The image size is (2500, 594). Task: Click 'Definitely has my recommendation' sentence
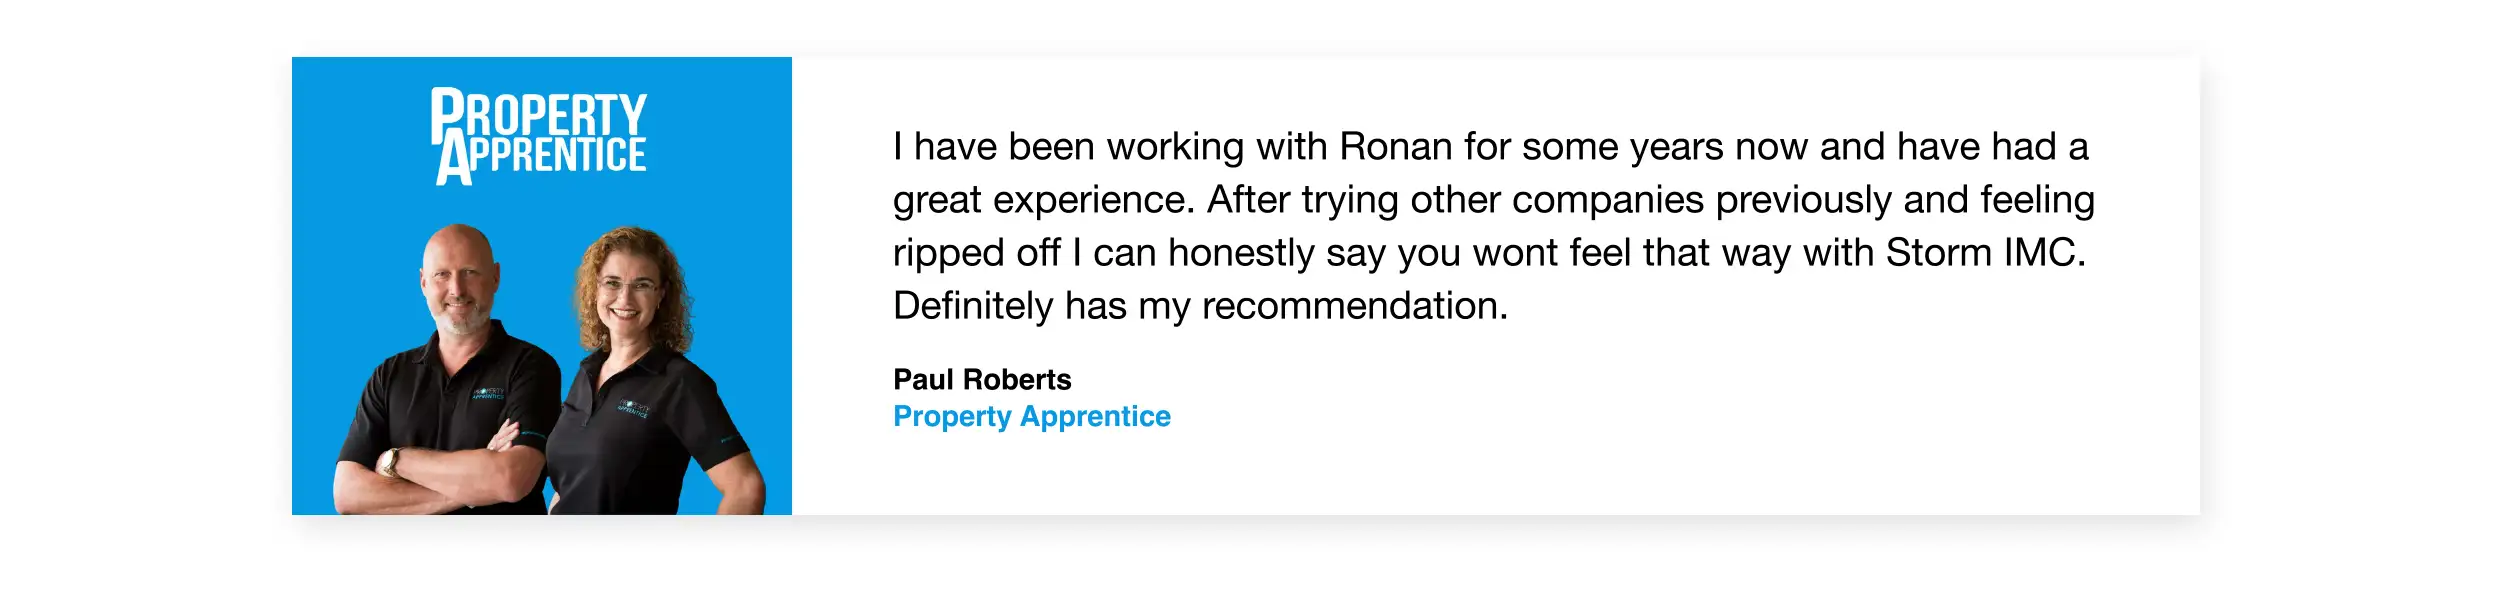tap(1199, 306)
